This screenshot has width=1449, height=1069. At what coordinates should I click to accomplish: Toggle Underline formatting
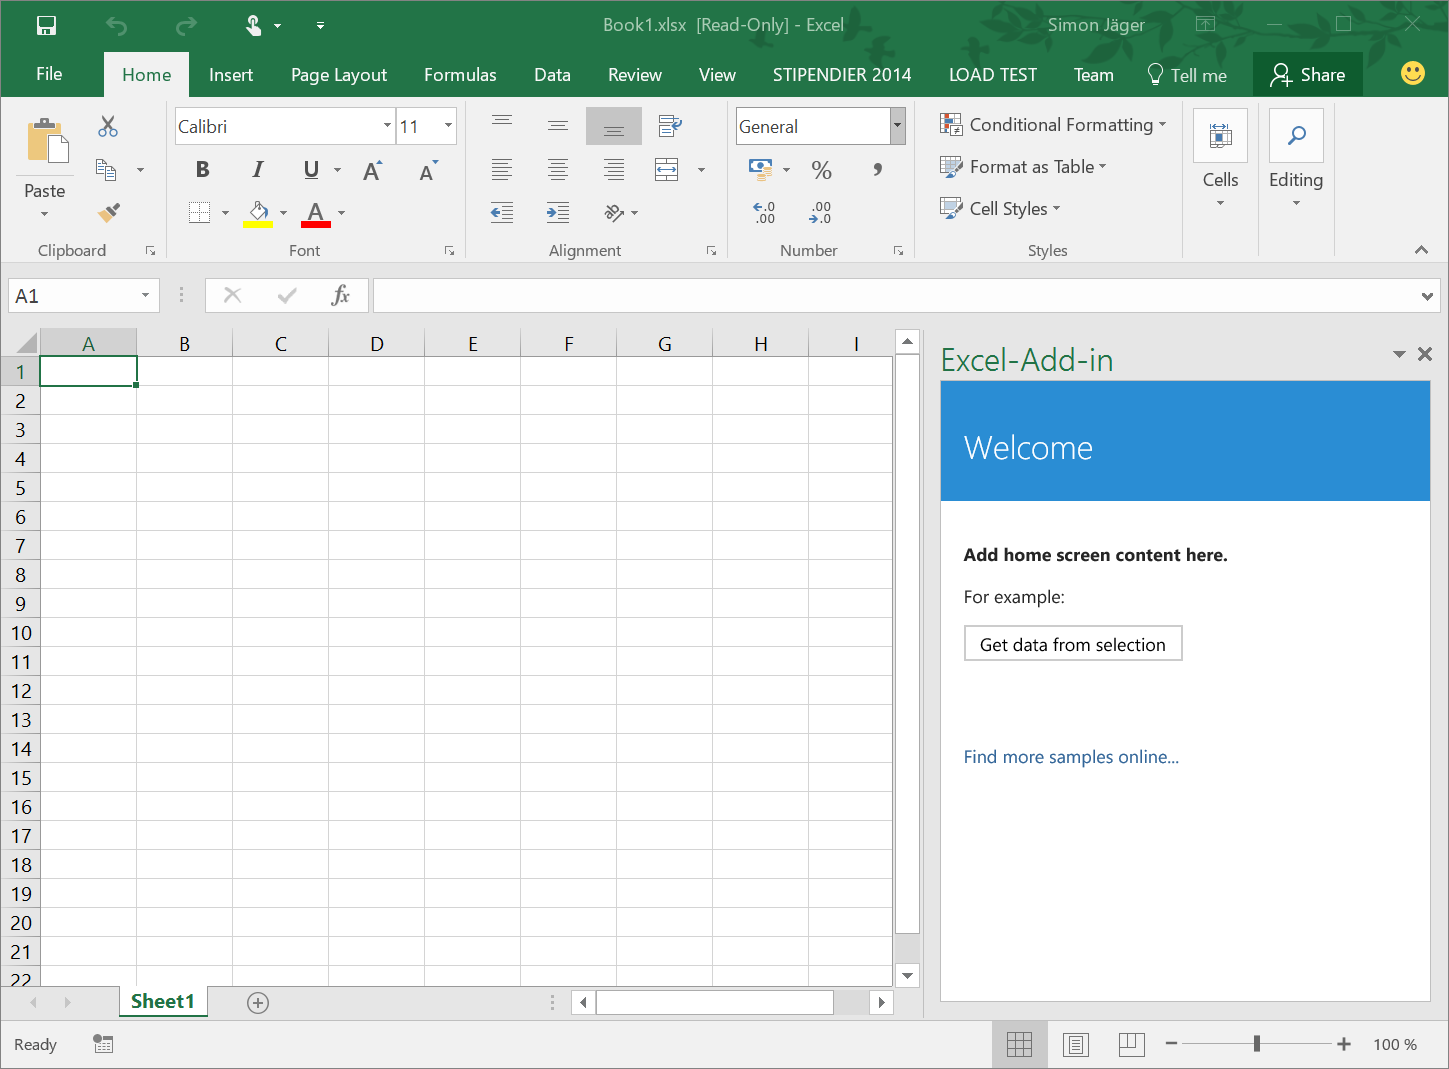pyautogui.click(x=312, y=170)
